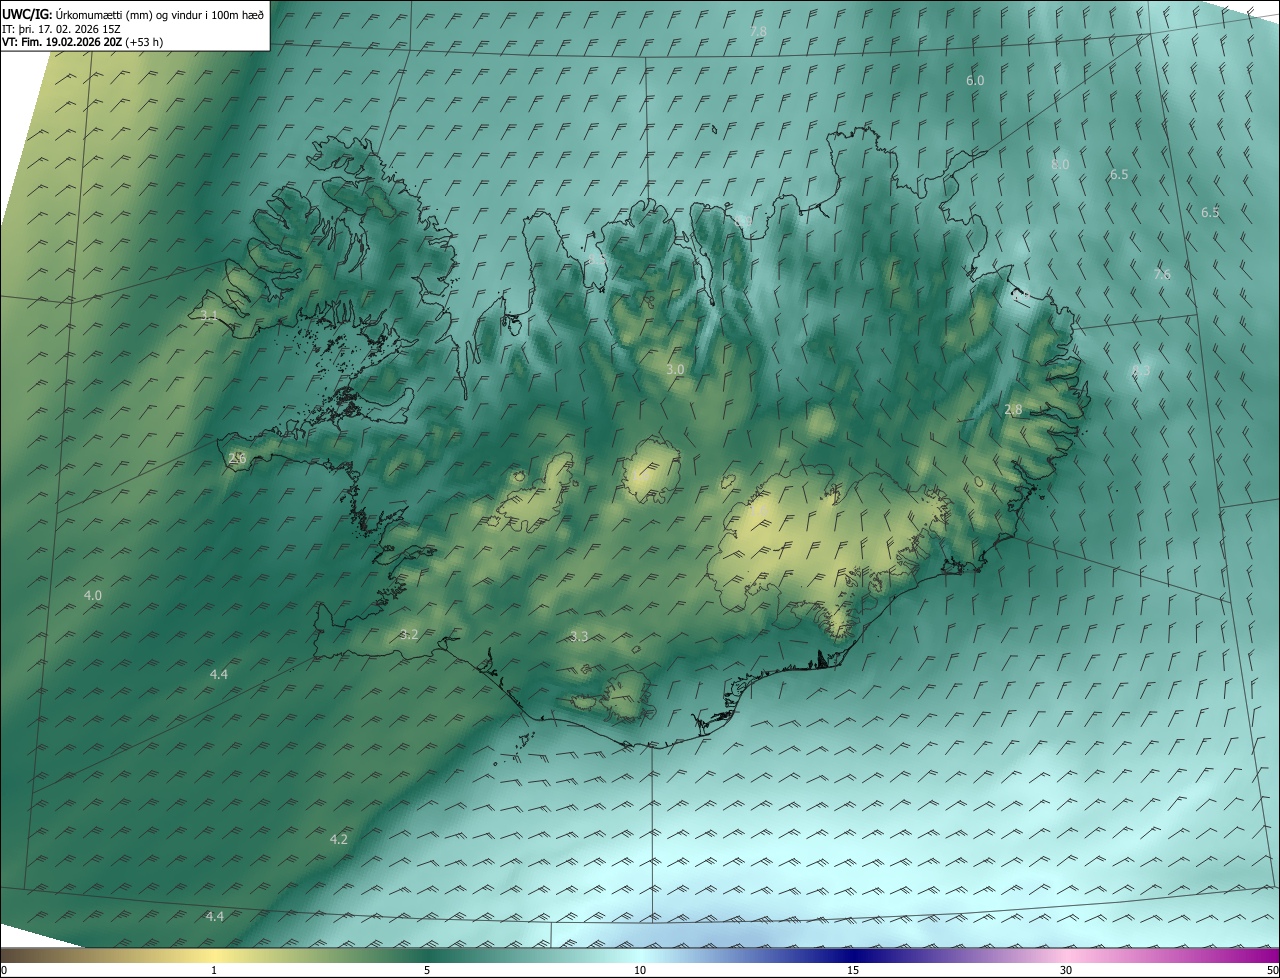Click the 8.0 value label

click(1060, 164)
